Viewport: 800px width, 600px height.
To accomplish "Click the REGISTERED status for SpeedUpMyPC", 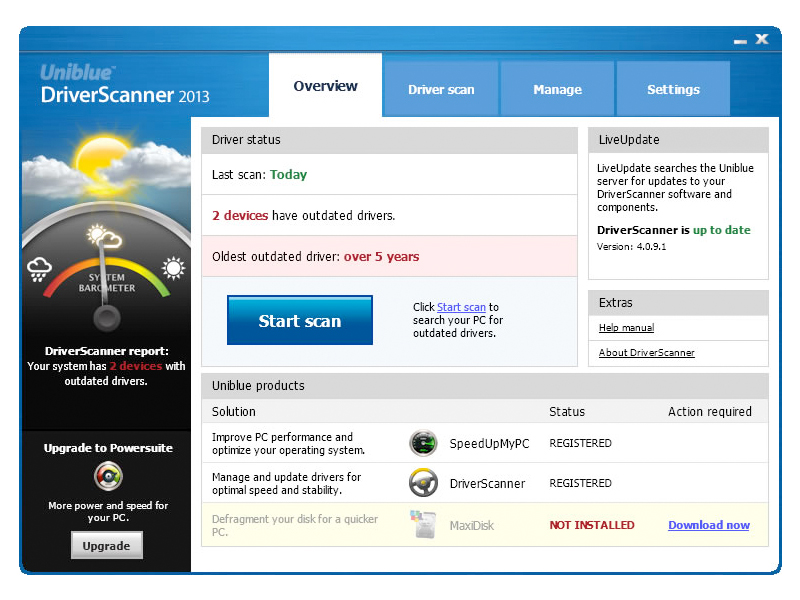I will click(580, 443).
